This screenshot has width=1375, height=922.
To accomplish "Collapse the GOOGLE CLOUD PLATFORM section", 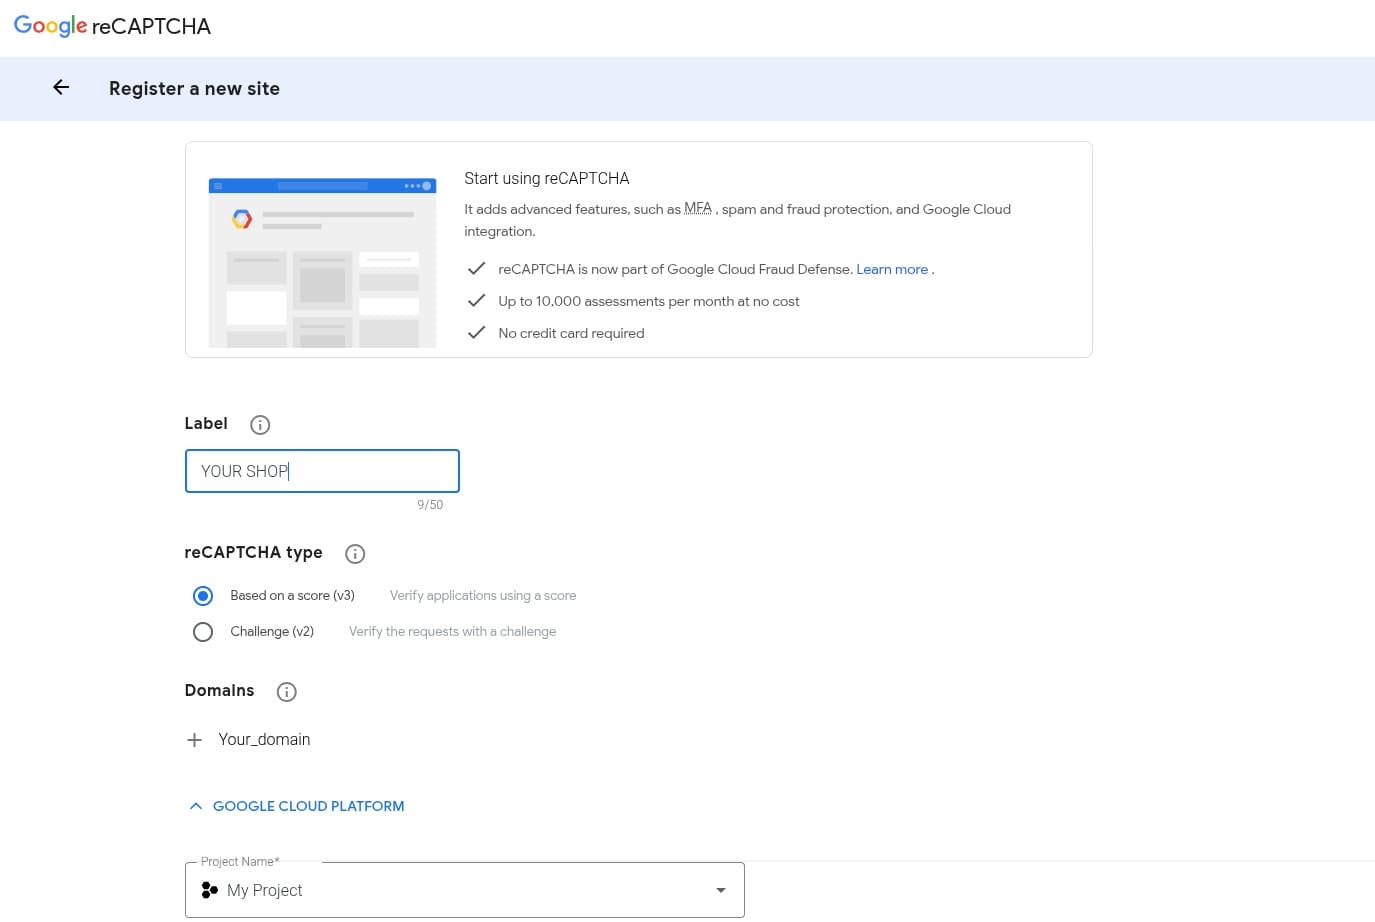I will click(x=297, y=806).
